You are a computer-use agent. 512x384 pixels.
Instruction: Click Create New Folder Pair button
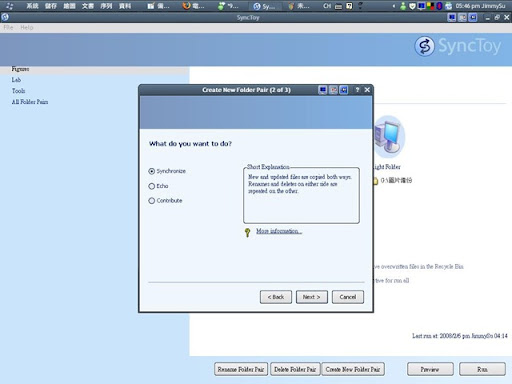point(353,369)
